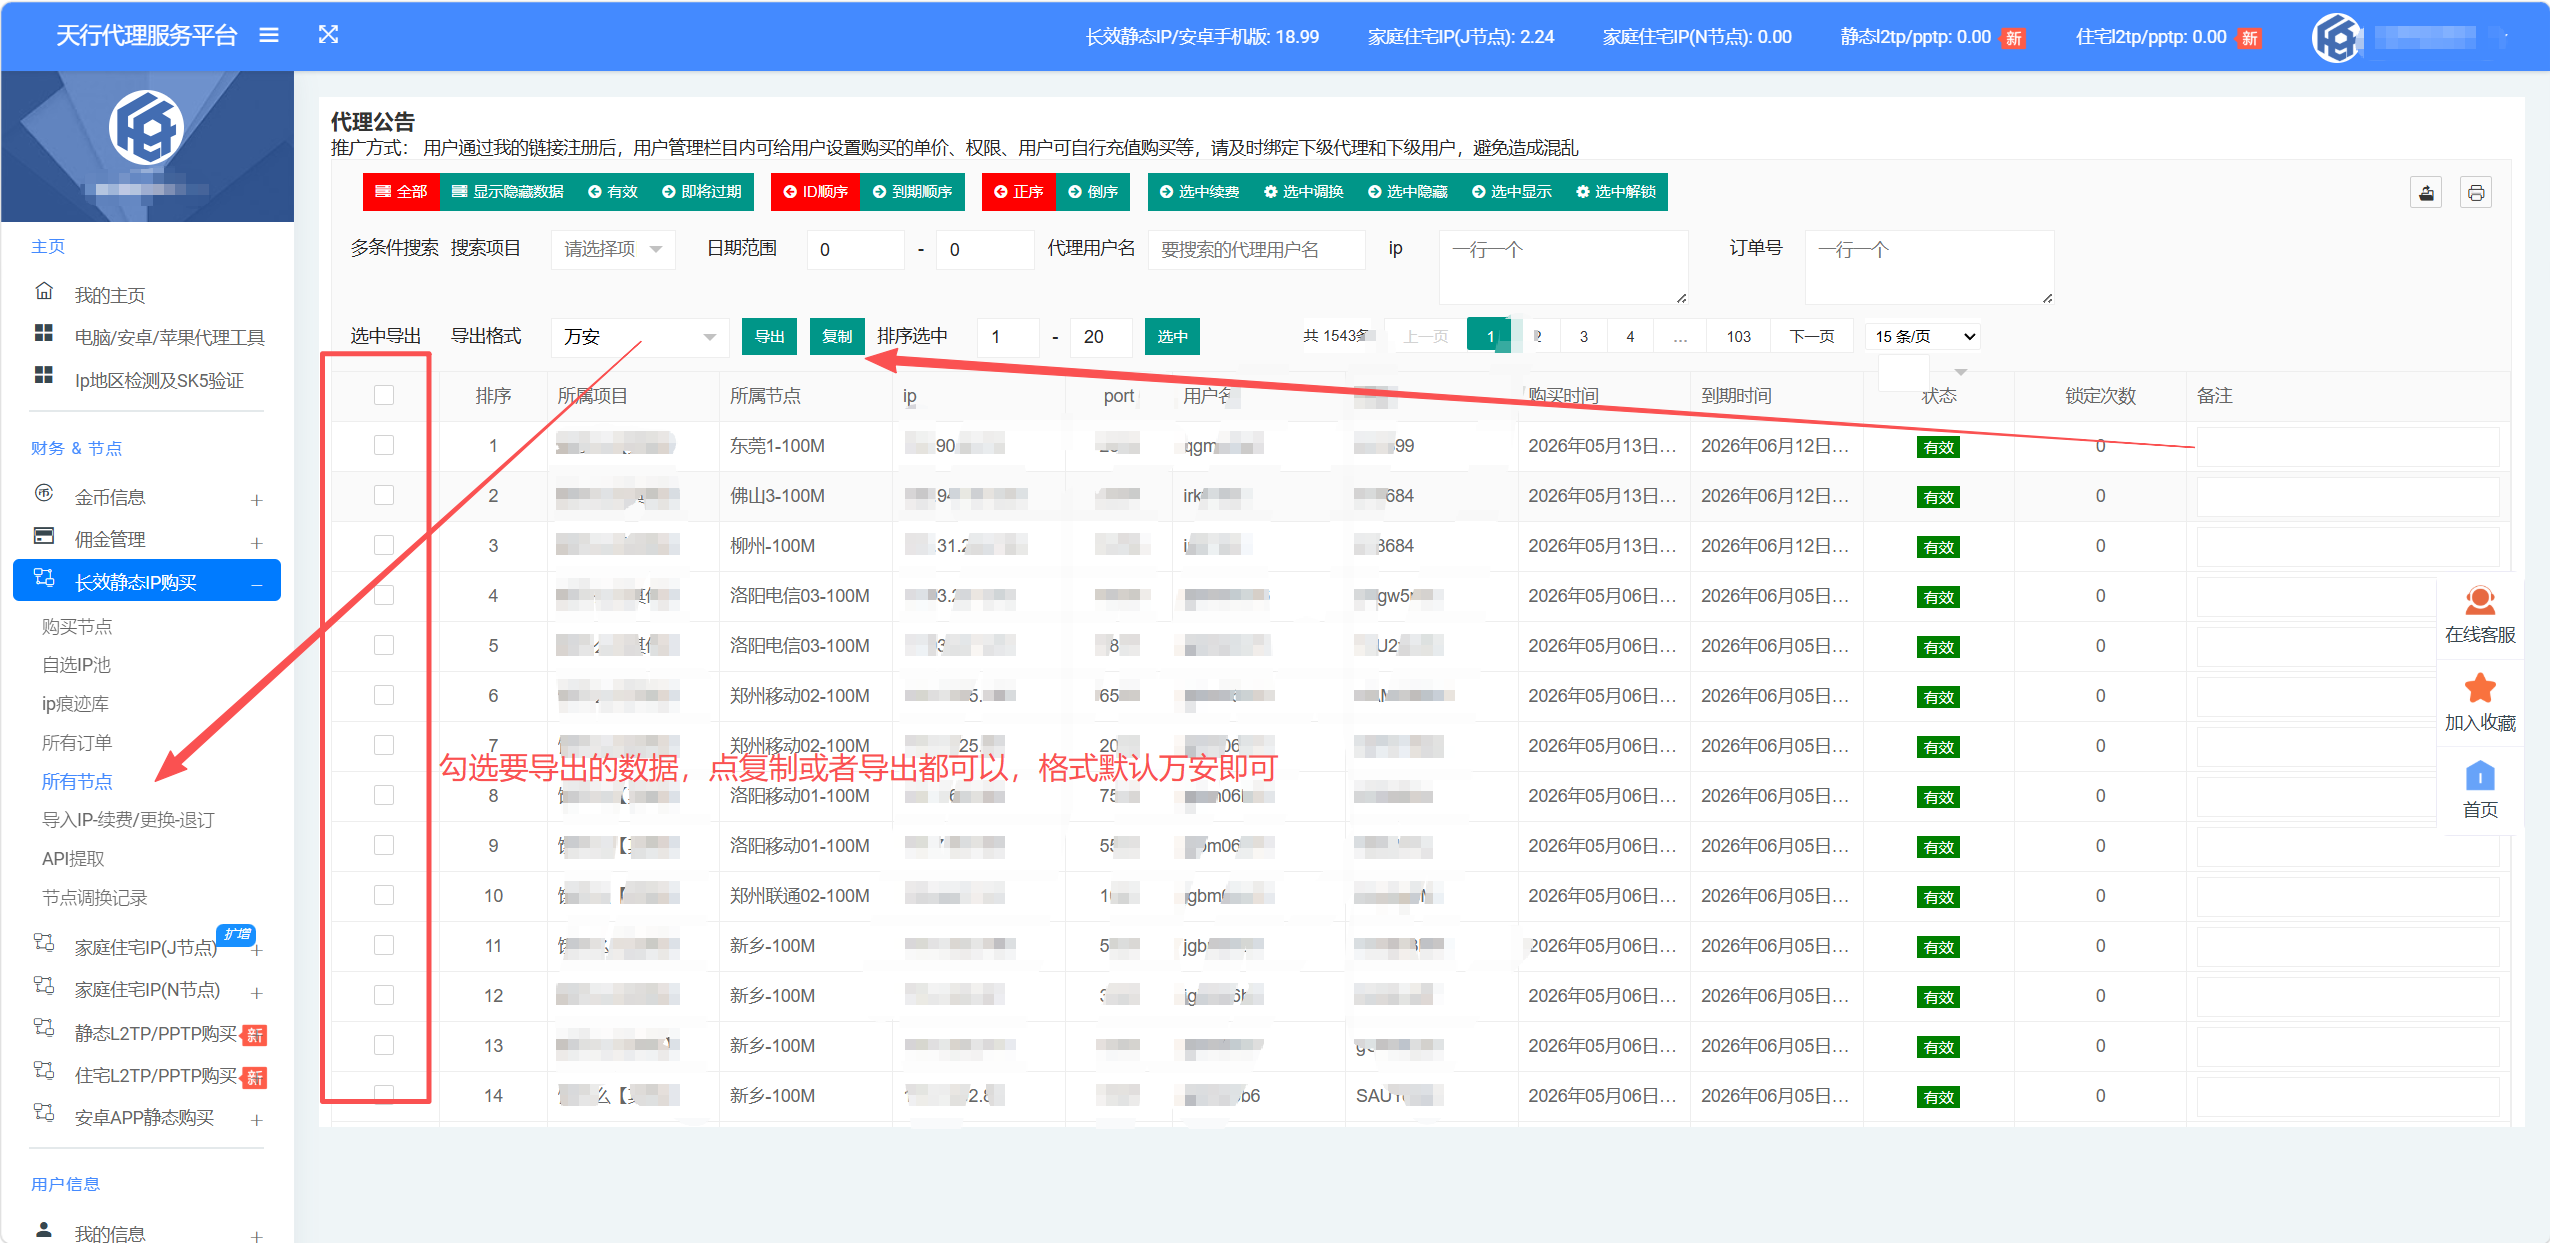Click 选中解锁 button
This screenshot has width=2550, height=1243.
(1616, 192)
